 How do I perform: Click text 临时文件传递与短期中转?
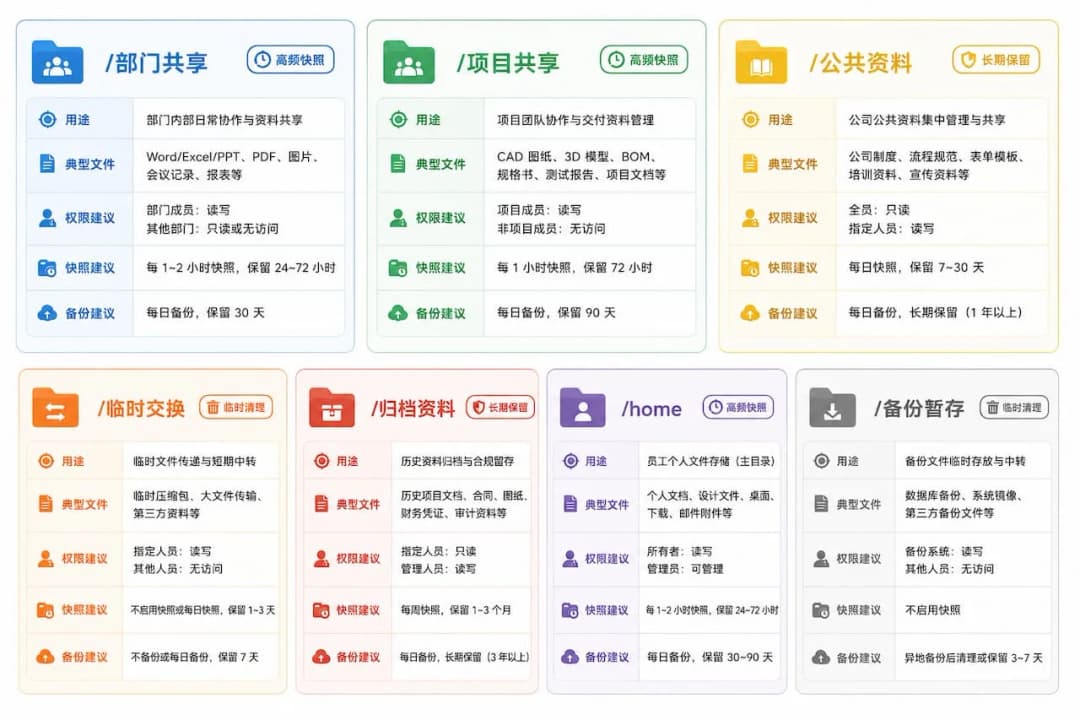194,461
